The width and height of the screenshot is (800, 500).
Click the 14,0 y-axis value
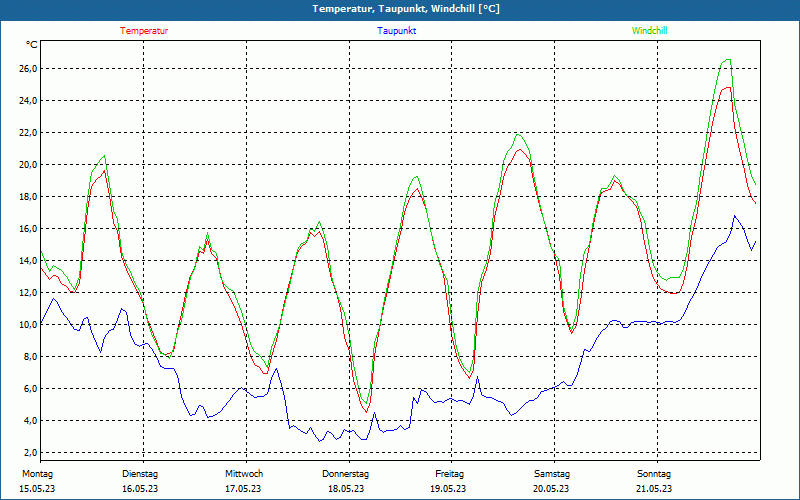(29, 261)
